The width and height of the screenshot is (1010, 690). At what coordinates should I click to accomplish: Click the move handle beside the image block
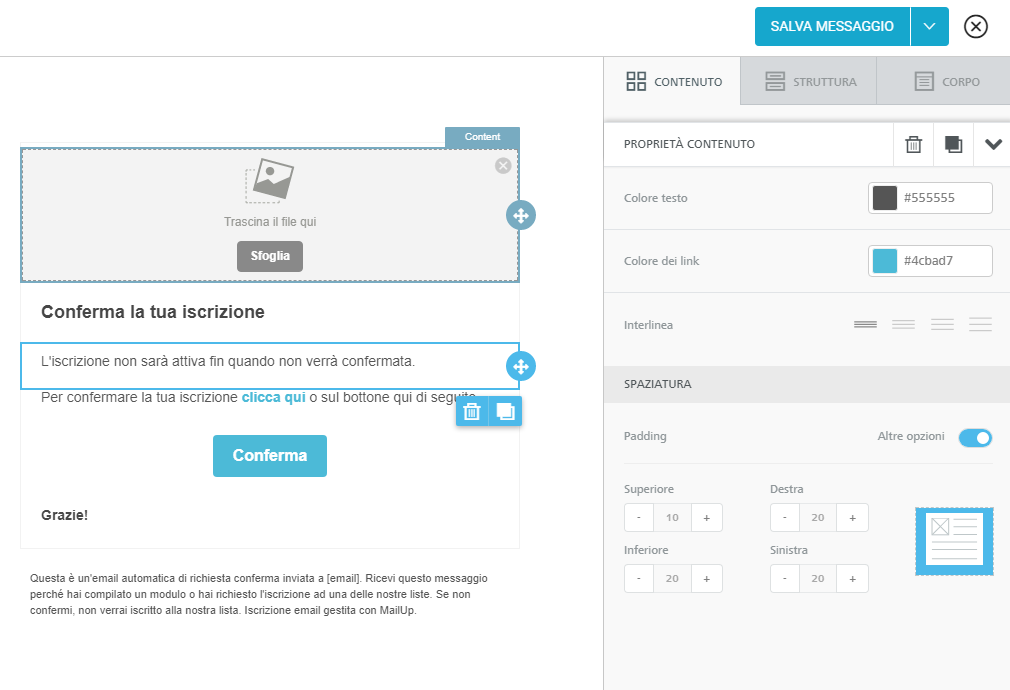[x=520, y=215]
